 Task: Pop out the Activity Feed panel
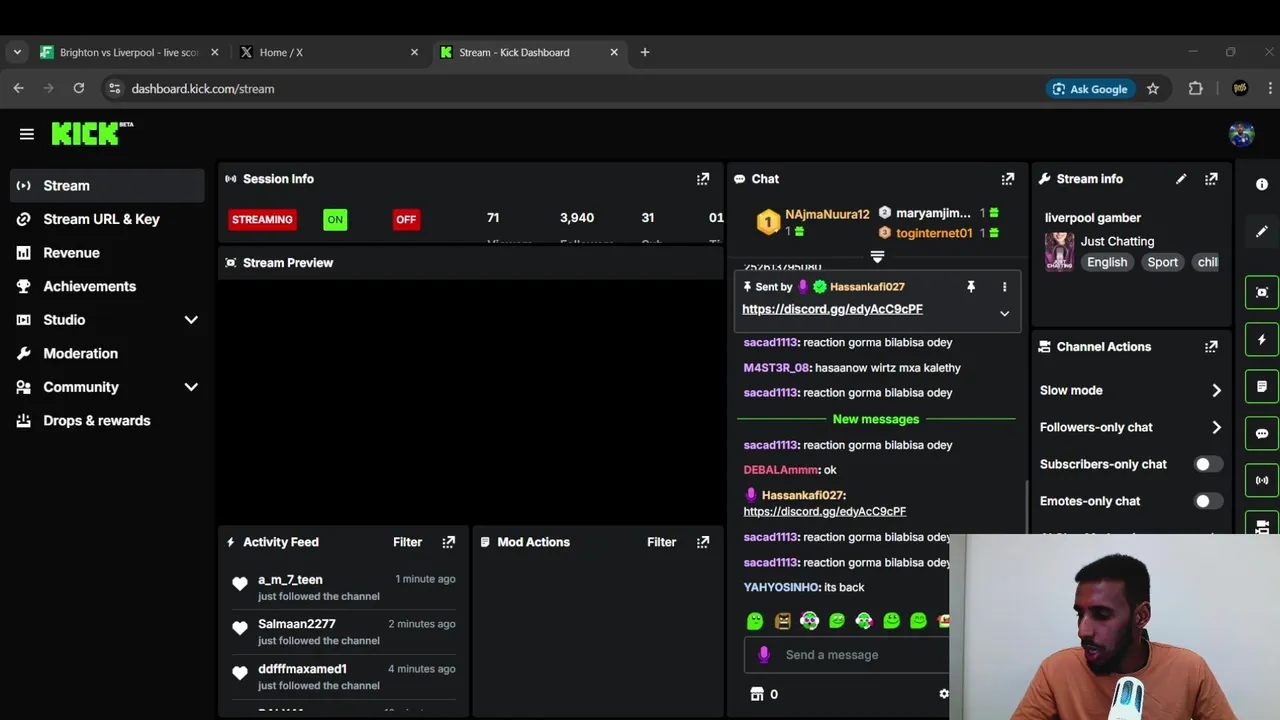(449, 542)
